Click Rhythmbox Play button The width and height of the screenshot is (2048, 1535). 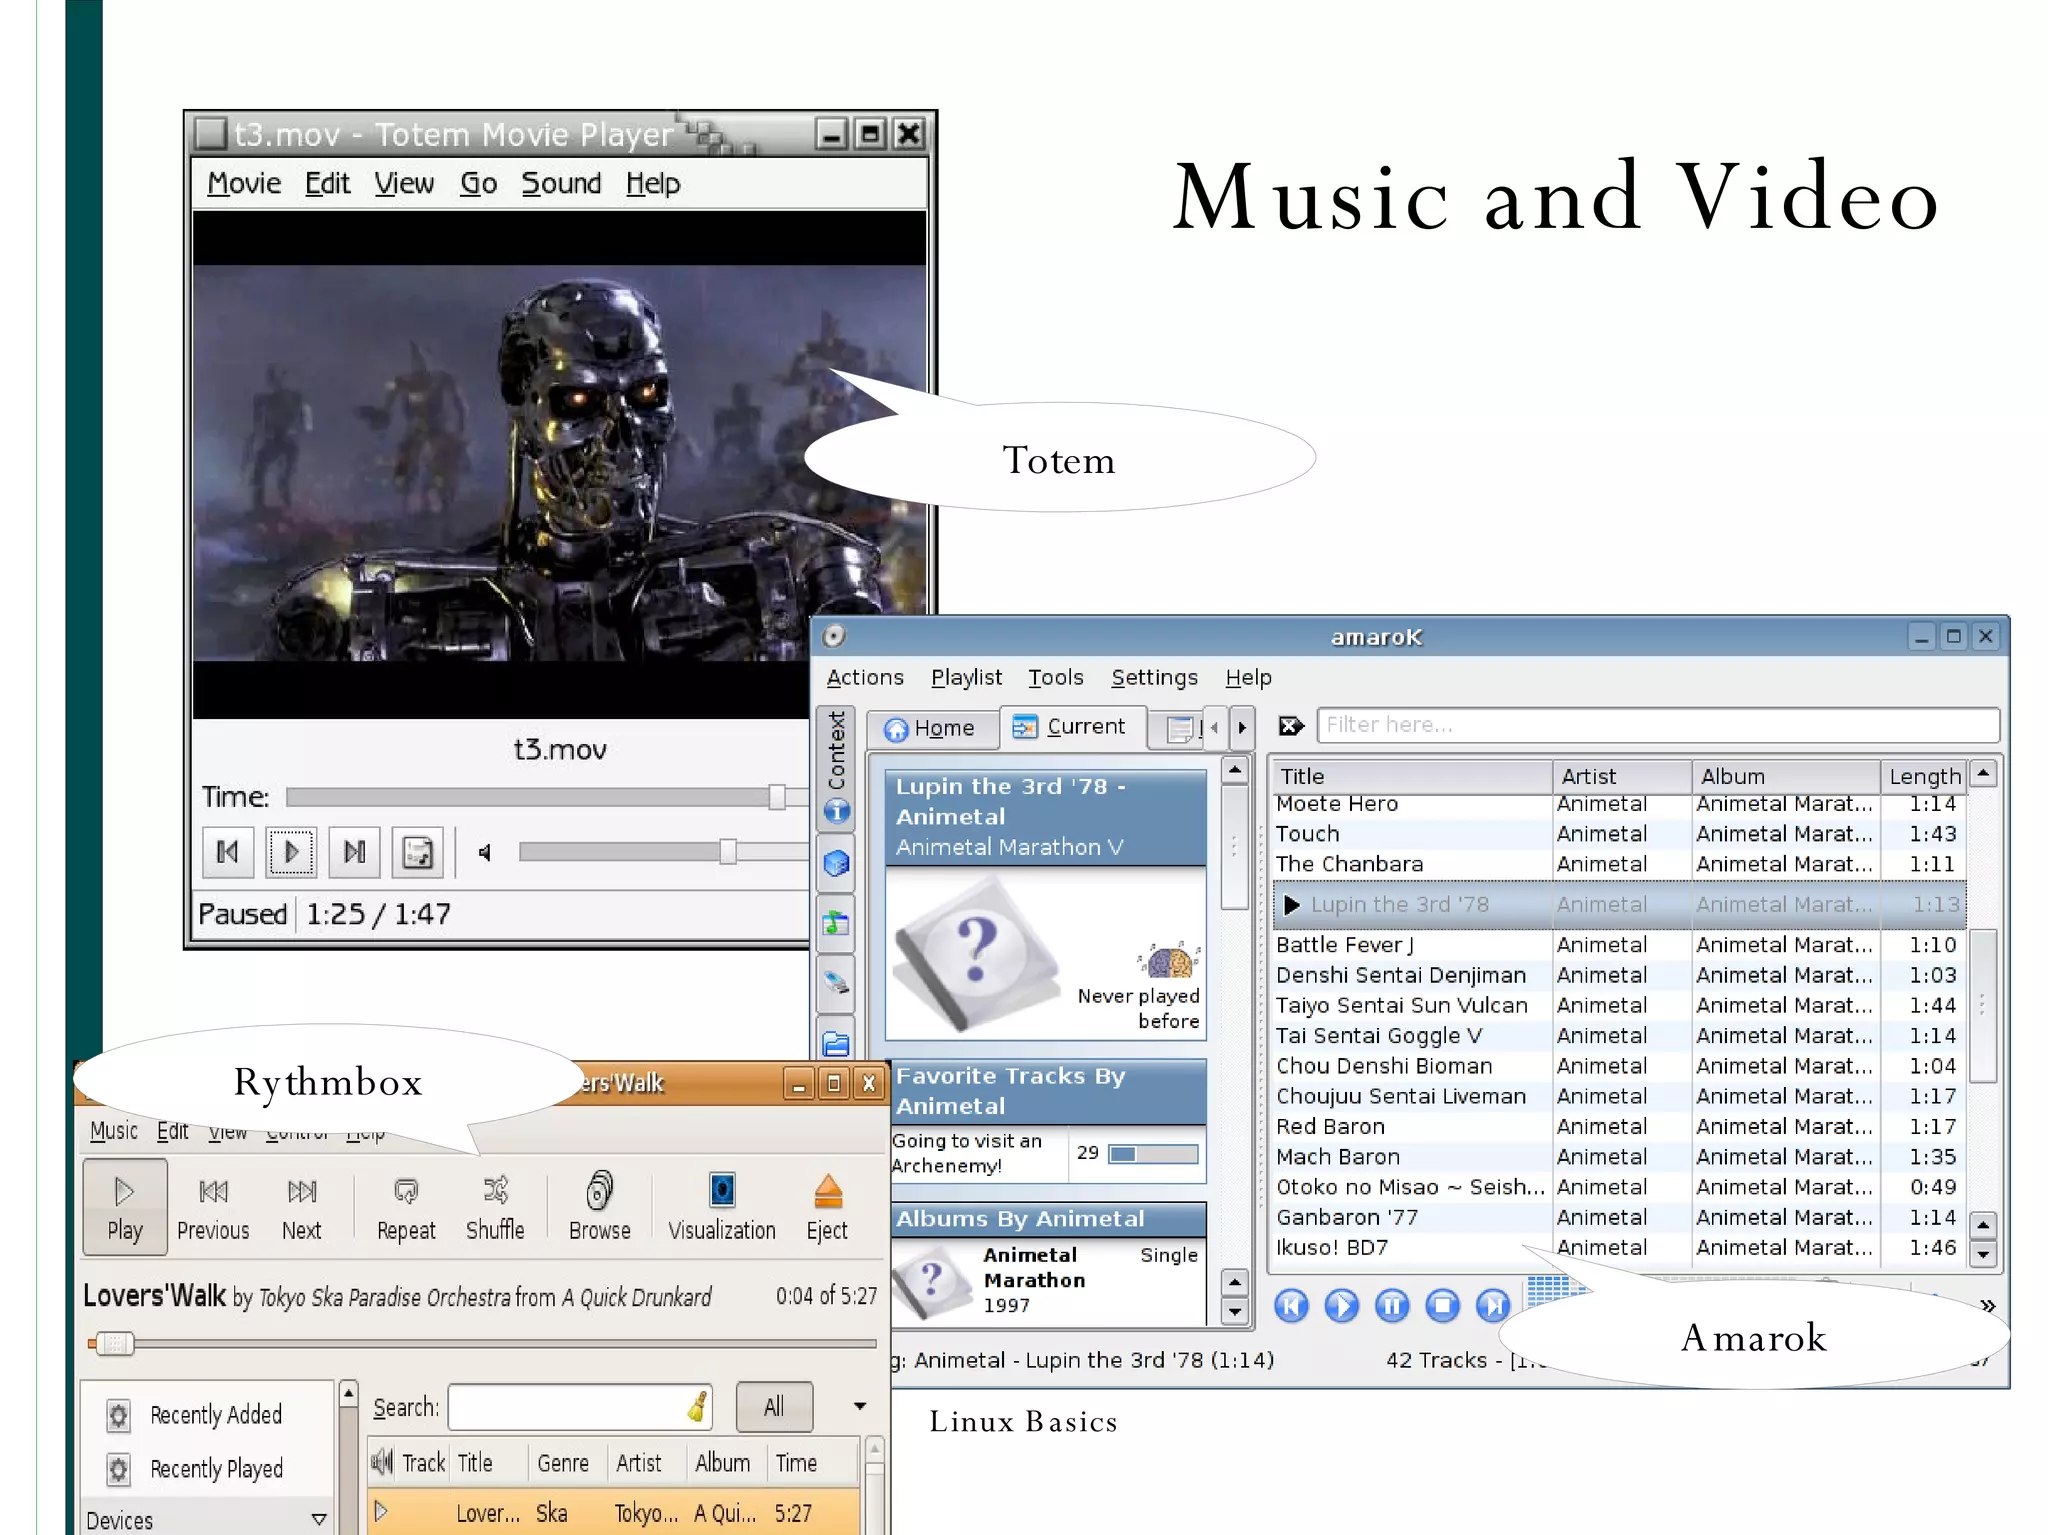[x=125, y=1208]
